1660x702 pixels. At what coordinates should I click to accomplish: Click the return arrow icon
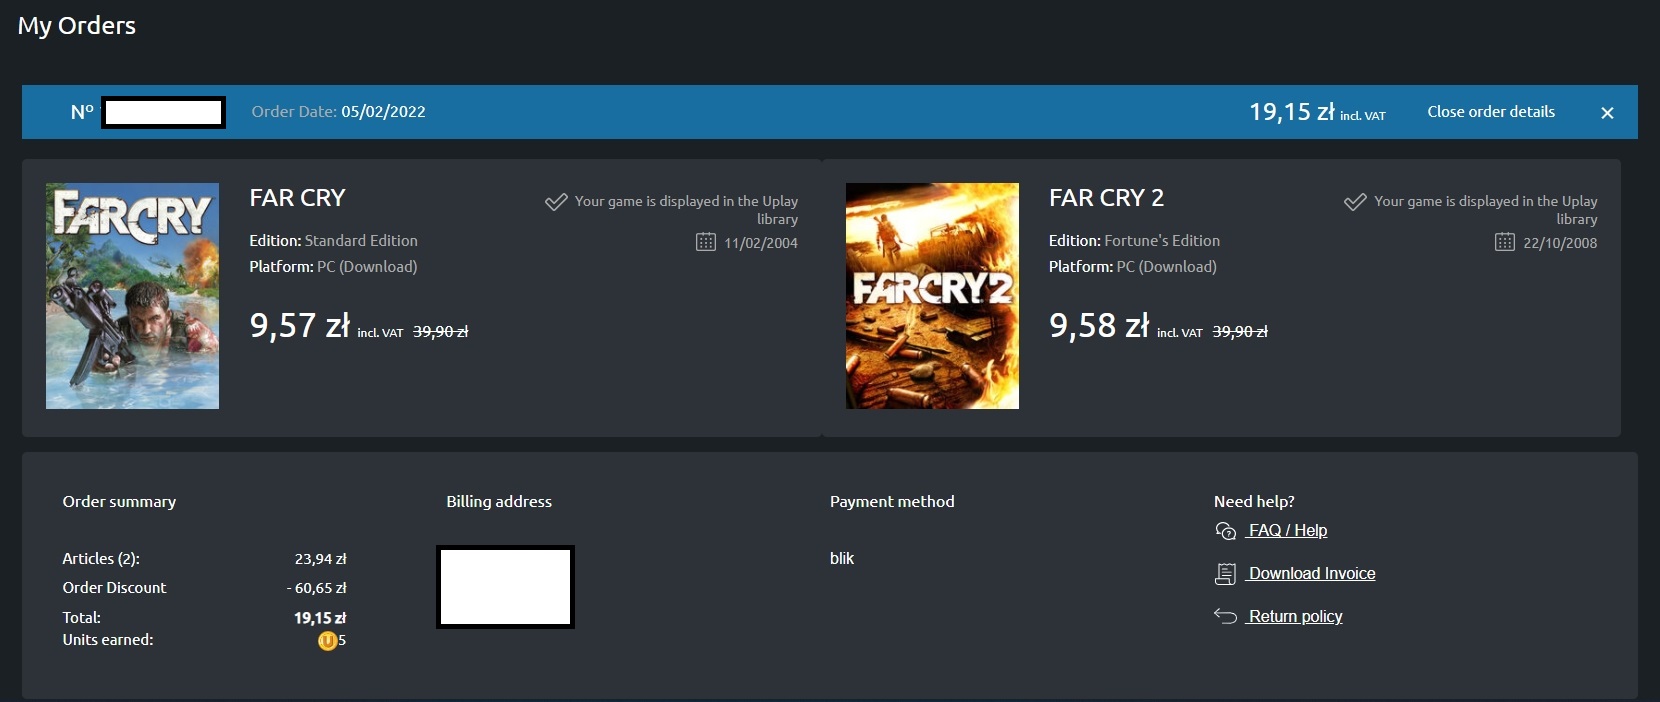tap(1225, 616)
